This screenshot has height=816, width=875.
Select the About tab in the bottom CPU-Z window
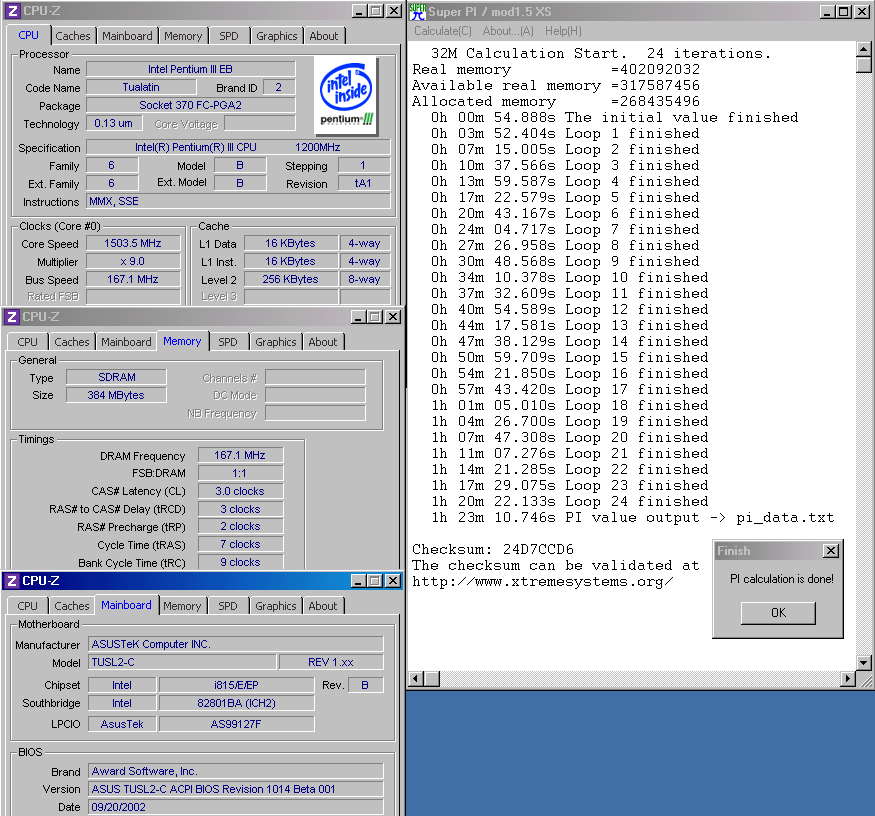point(323,606)
